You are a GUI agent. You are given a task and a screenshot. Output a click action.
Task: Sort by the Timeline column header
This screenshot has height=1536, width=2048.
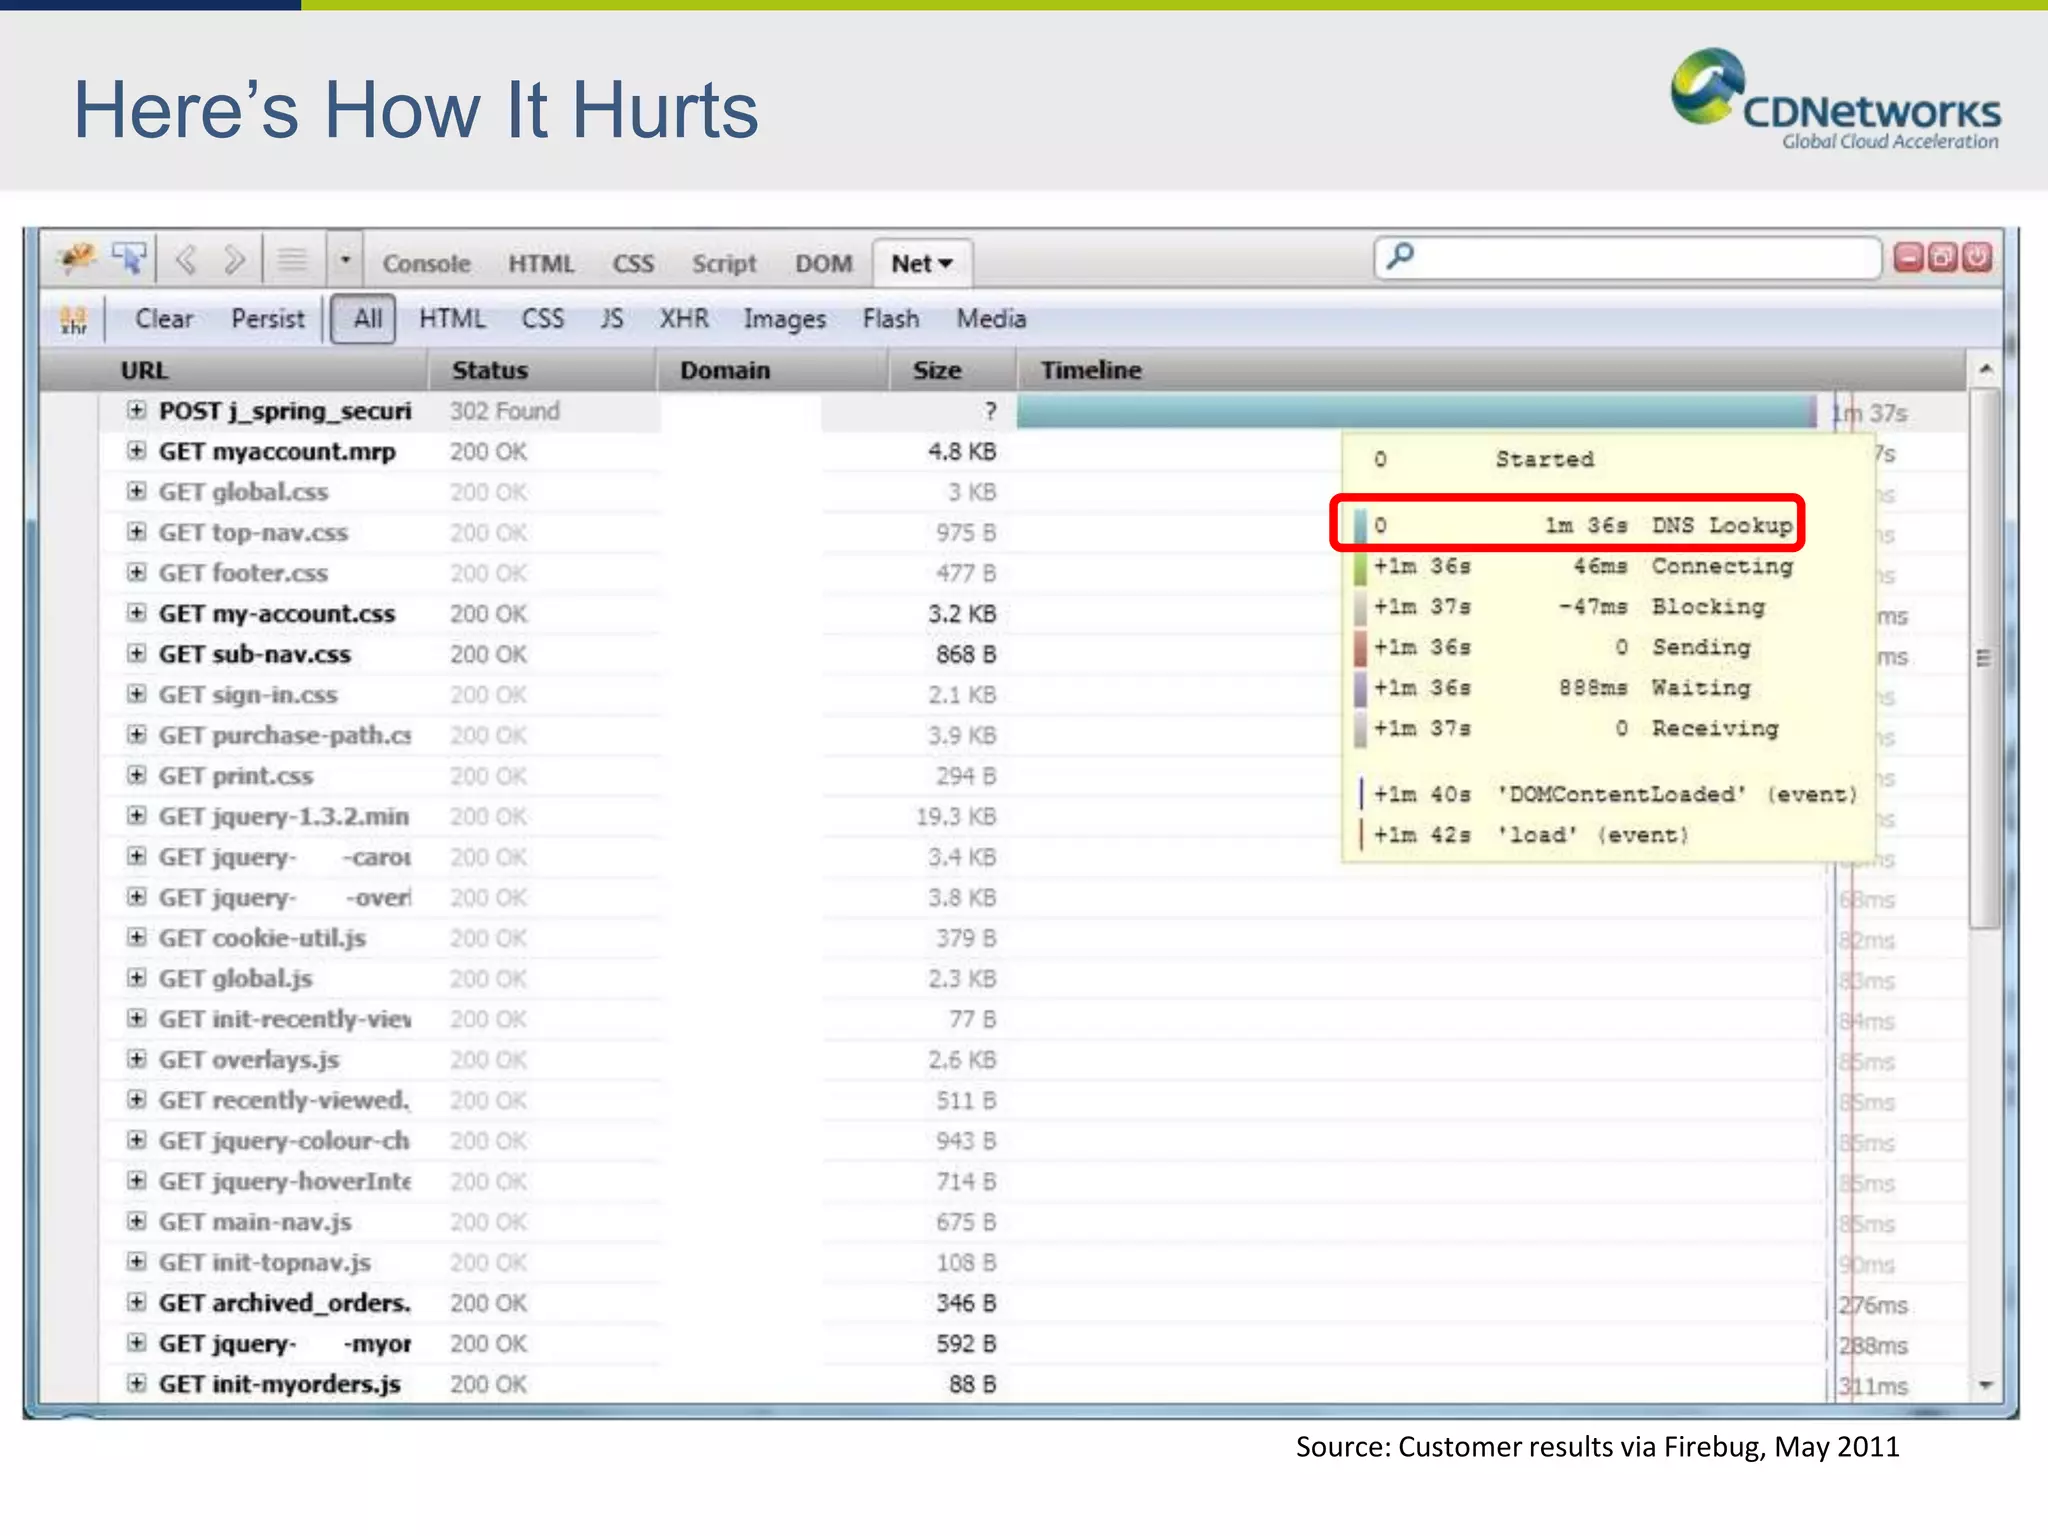click(1492, 371)
